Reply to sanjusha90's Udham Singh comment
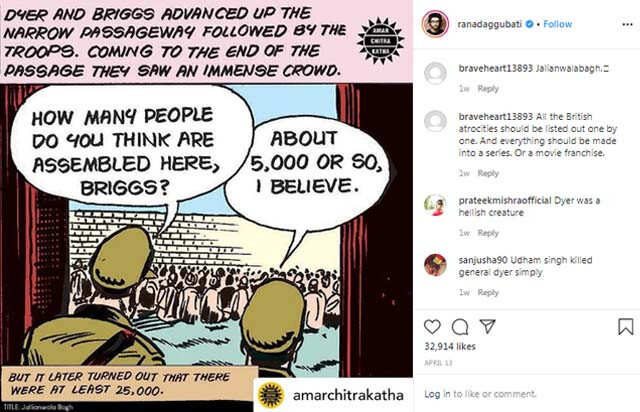This screenshot has width=640, height=412. tap(488, 292)
